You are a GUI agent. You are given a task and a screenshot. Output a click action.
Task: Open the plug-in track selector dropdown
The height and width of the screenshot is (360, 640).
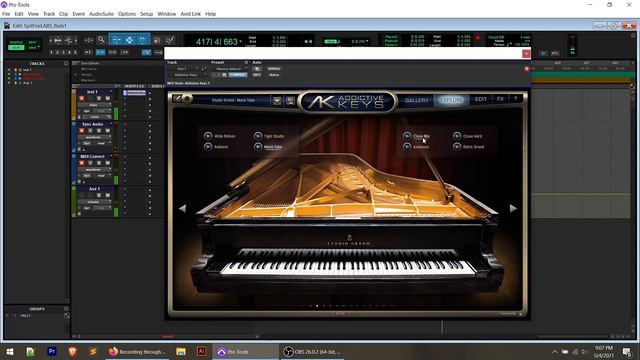click(x=183, y=69)
